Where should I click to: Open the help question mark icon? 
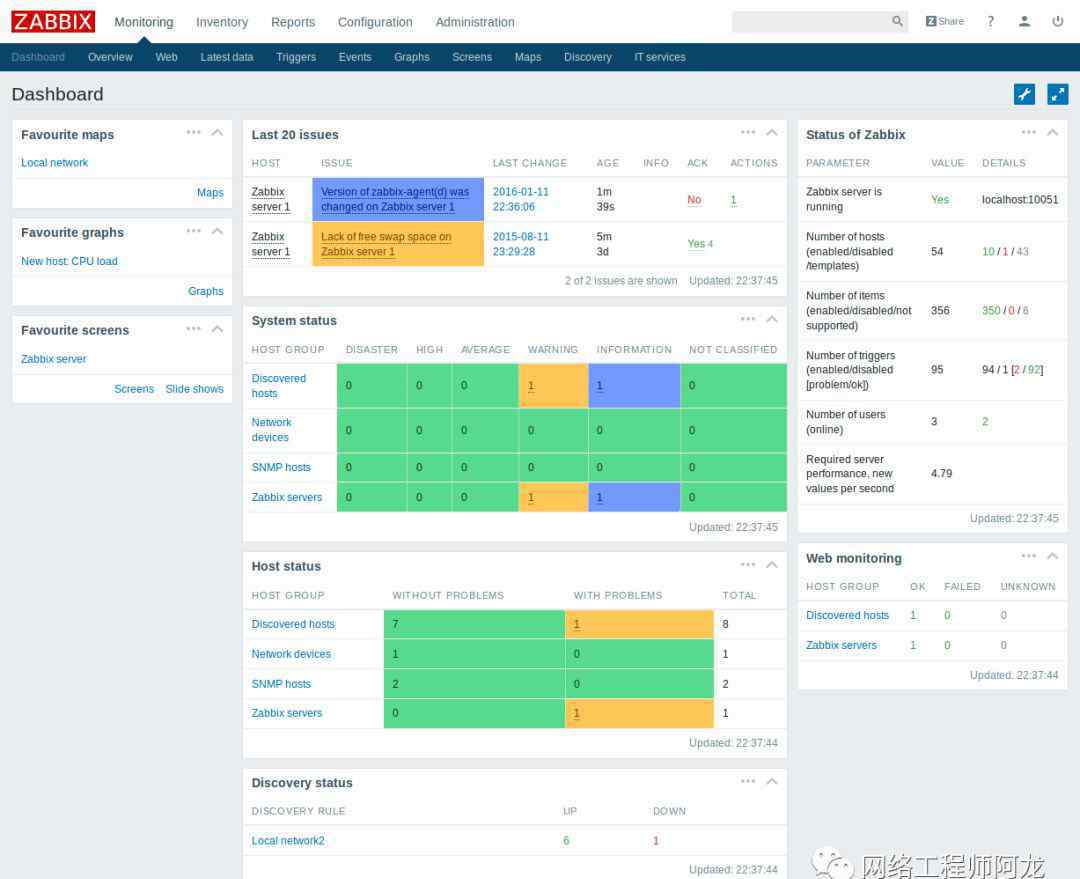990,21
